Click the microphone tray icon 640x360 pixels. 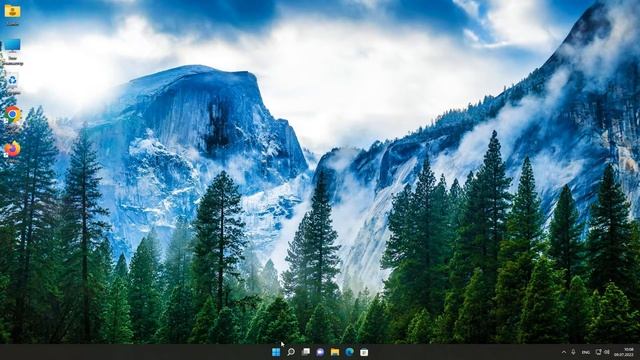tap(573, 352)
